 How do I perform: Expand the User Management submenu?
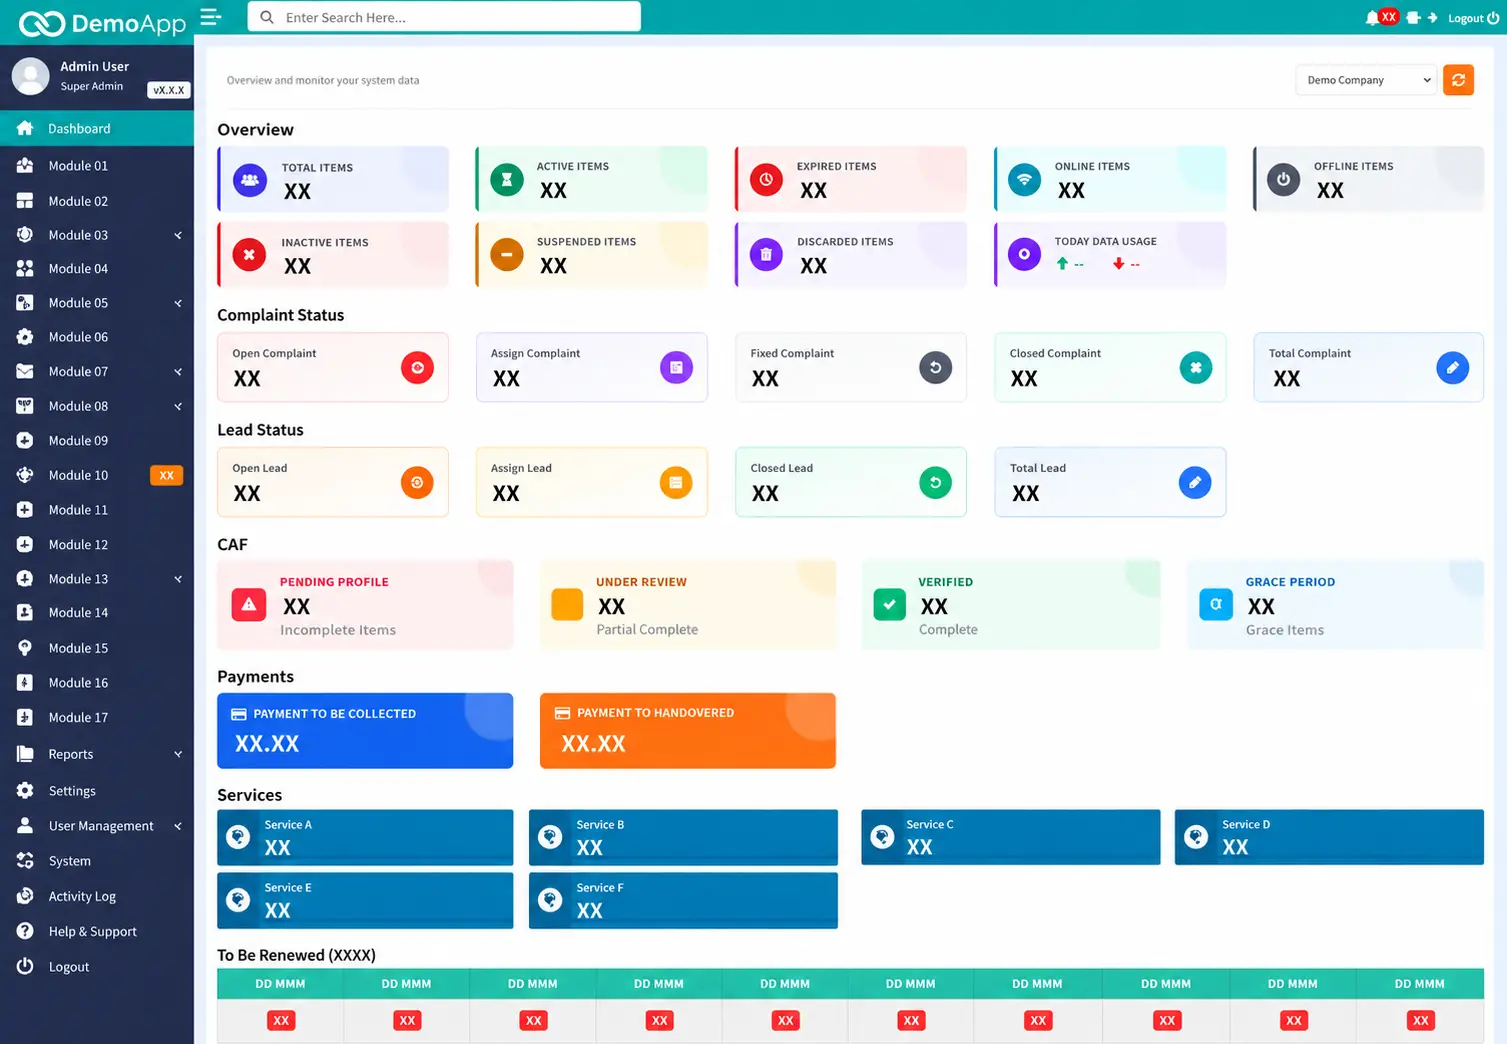178,826
